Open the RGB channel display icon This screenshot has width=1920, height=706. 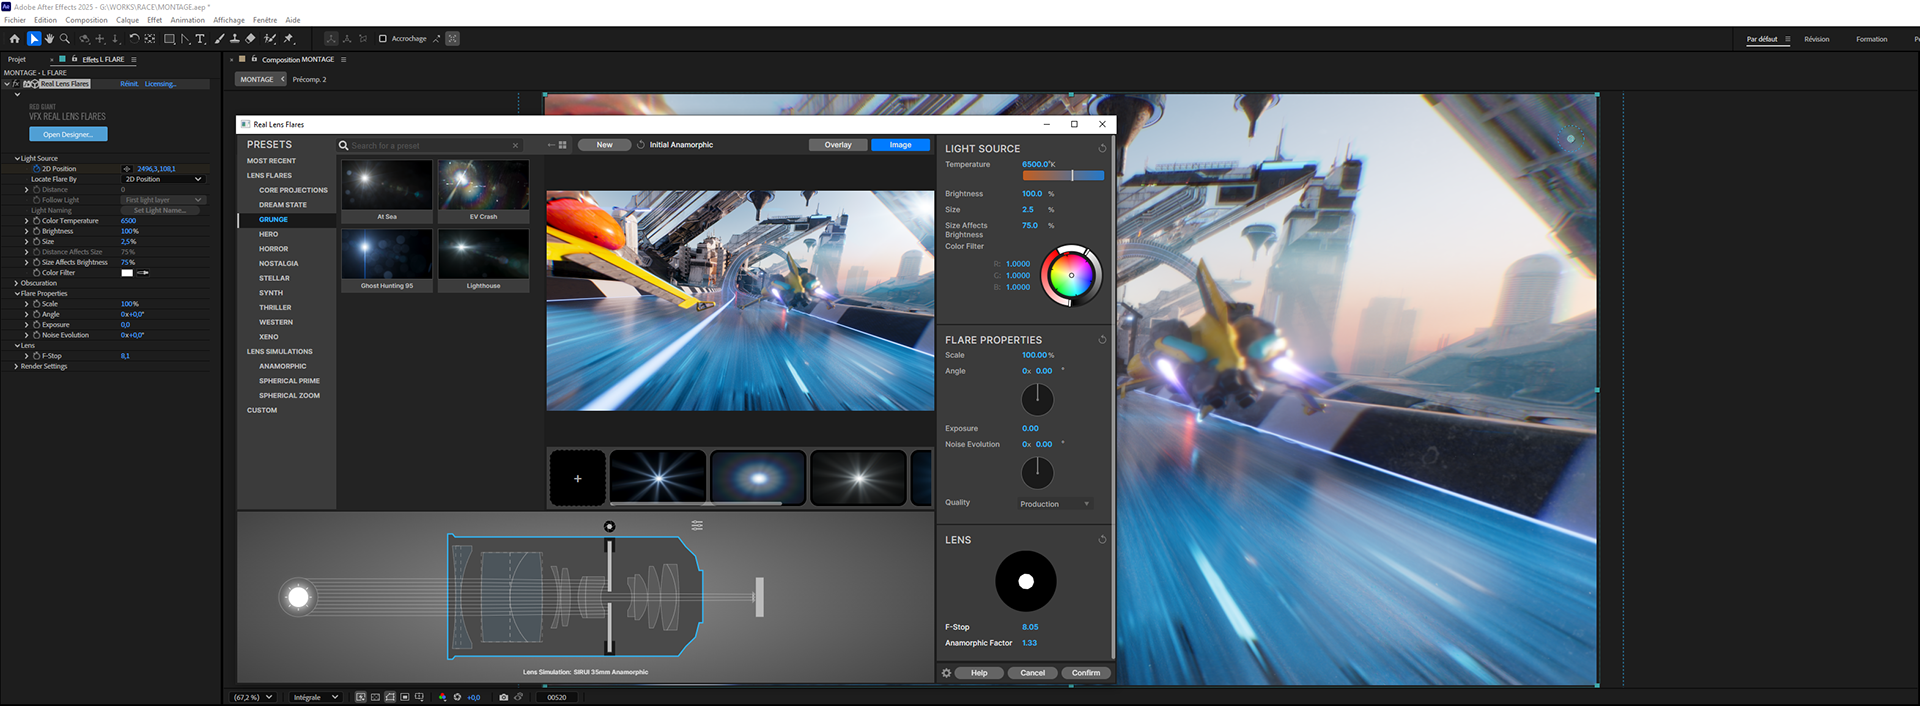coord(442,697)
